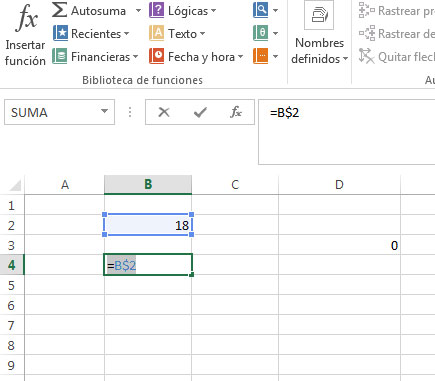Open the Fecha y hora icon
435x381 pixels.
[x=156, y=56]
